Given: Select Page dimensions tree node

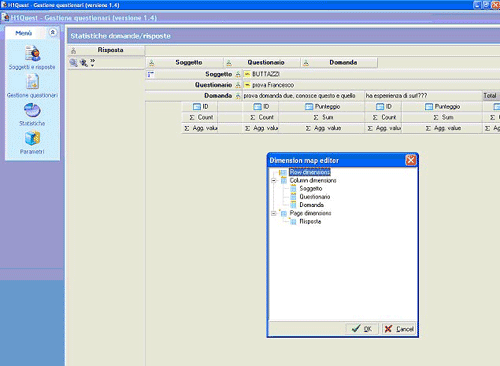Looking at the screenshot, I should (x=310, y=213).
